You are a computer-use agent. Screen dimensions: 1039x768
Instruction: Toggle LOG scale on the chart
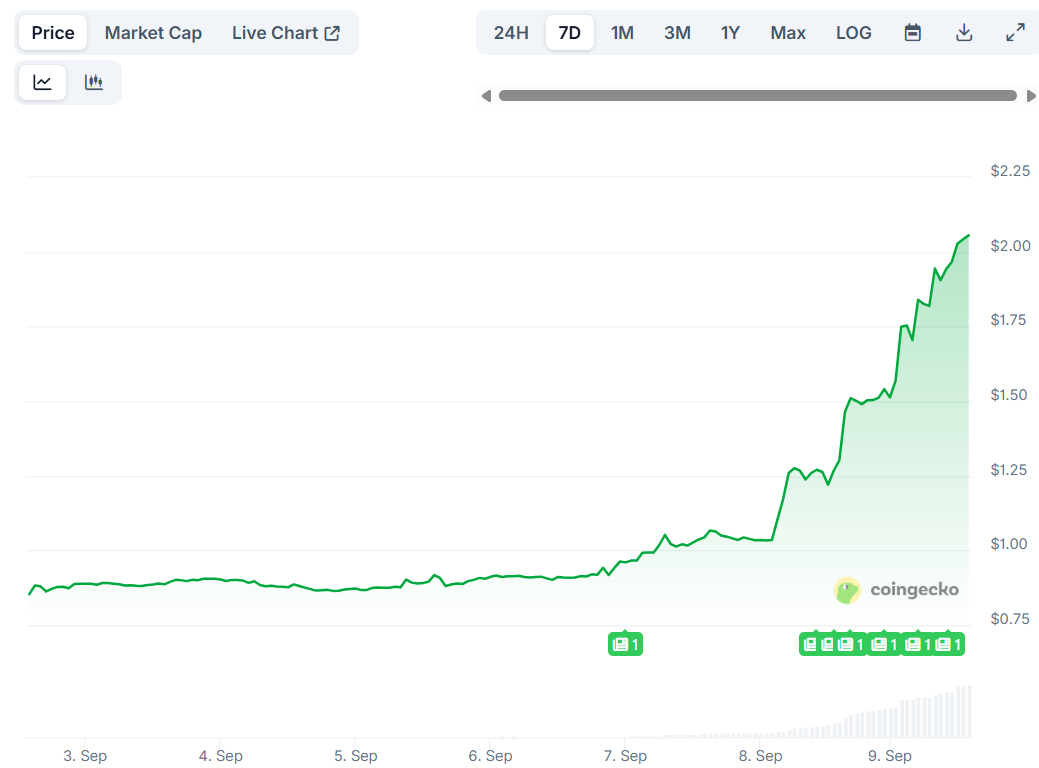(x=853, y=32)
